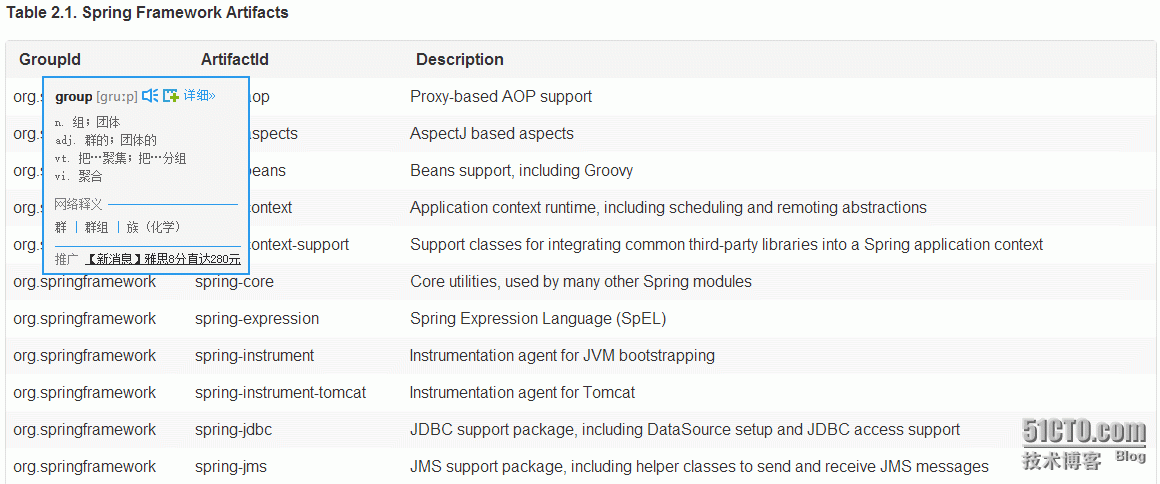Open the 详细» detailed definition link

point(199,95)
